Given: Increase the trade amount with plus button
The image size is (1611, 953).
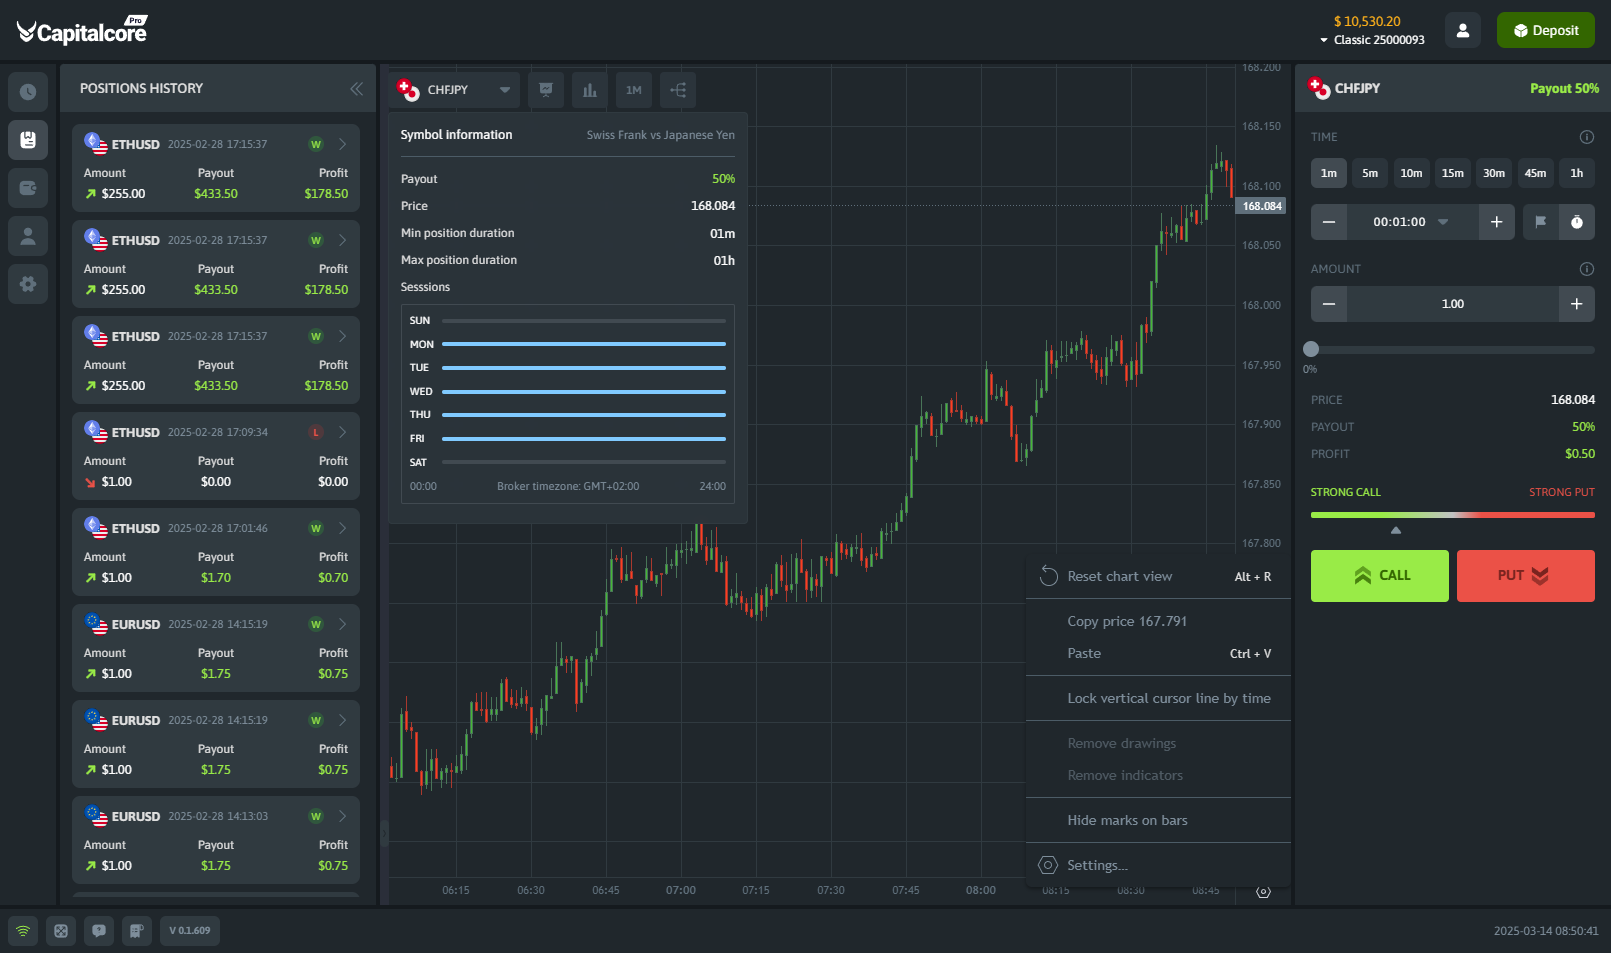Looking at the screenshot, I should pos(1577,304).
